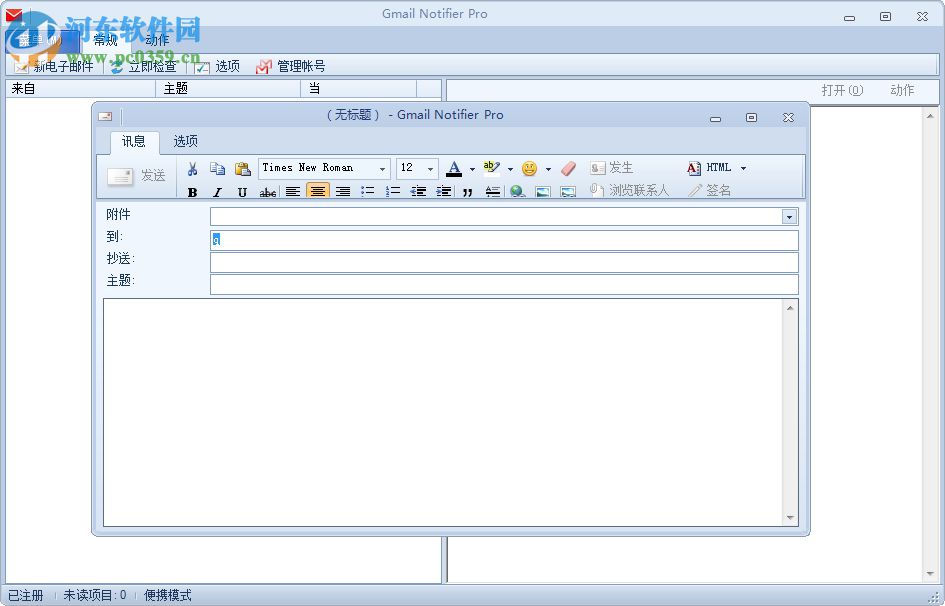945x606 pixels.
Task: Toggle italic formatting
Action: [x=217, y=191]
